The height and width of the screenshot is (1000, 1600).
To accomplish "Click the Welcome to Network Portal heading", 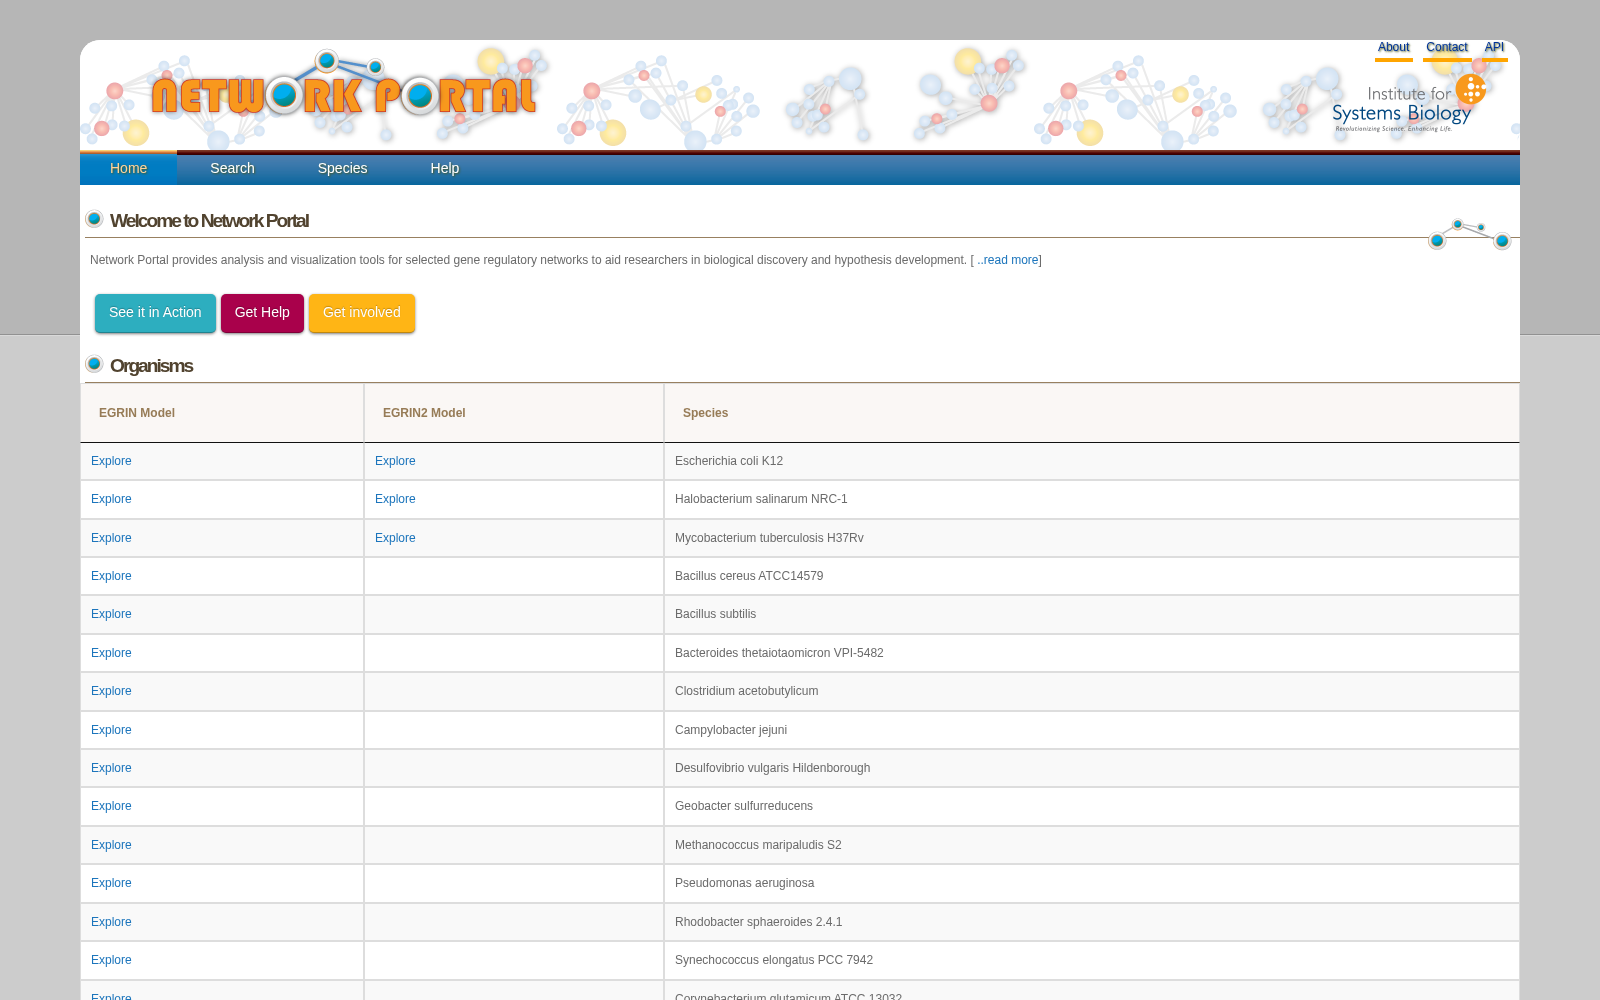I will pyautogui.click(x=209, y=221).
